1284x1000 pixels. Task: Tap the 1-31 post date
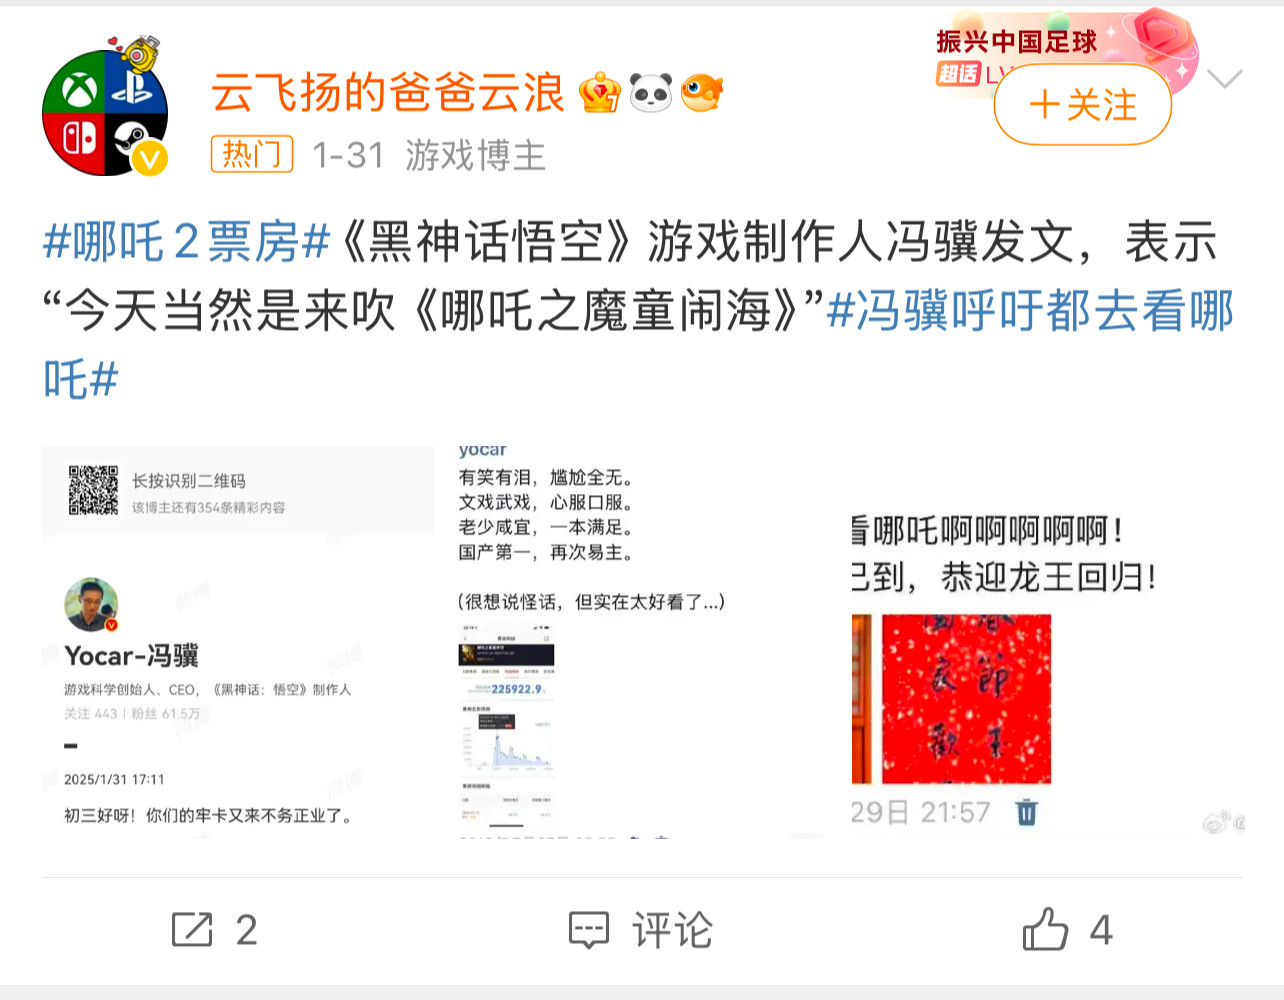348,155
